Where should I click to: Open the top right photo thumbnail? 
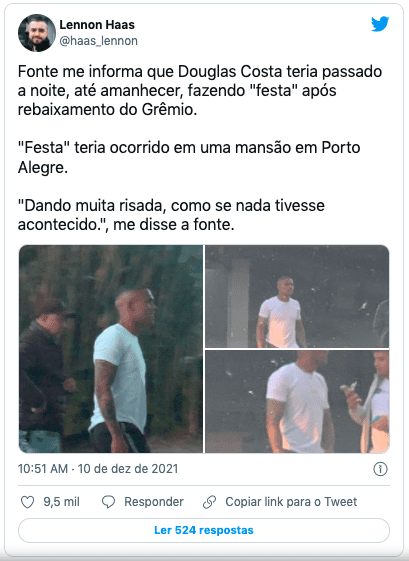click(297, 296)
